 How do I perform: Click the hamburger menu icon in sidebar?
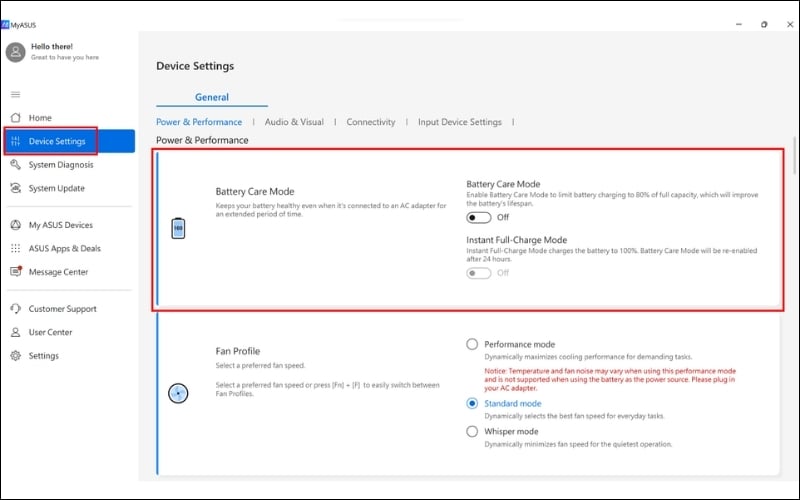coord(15,94)
